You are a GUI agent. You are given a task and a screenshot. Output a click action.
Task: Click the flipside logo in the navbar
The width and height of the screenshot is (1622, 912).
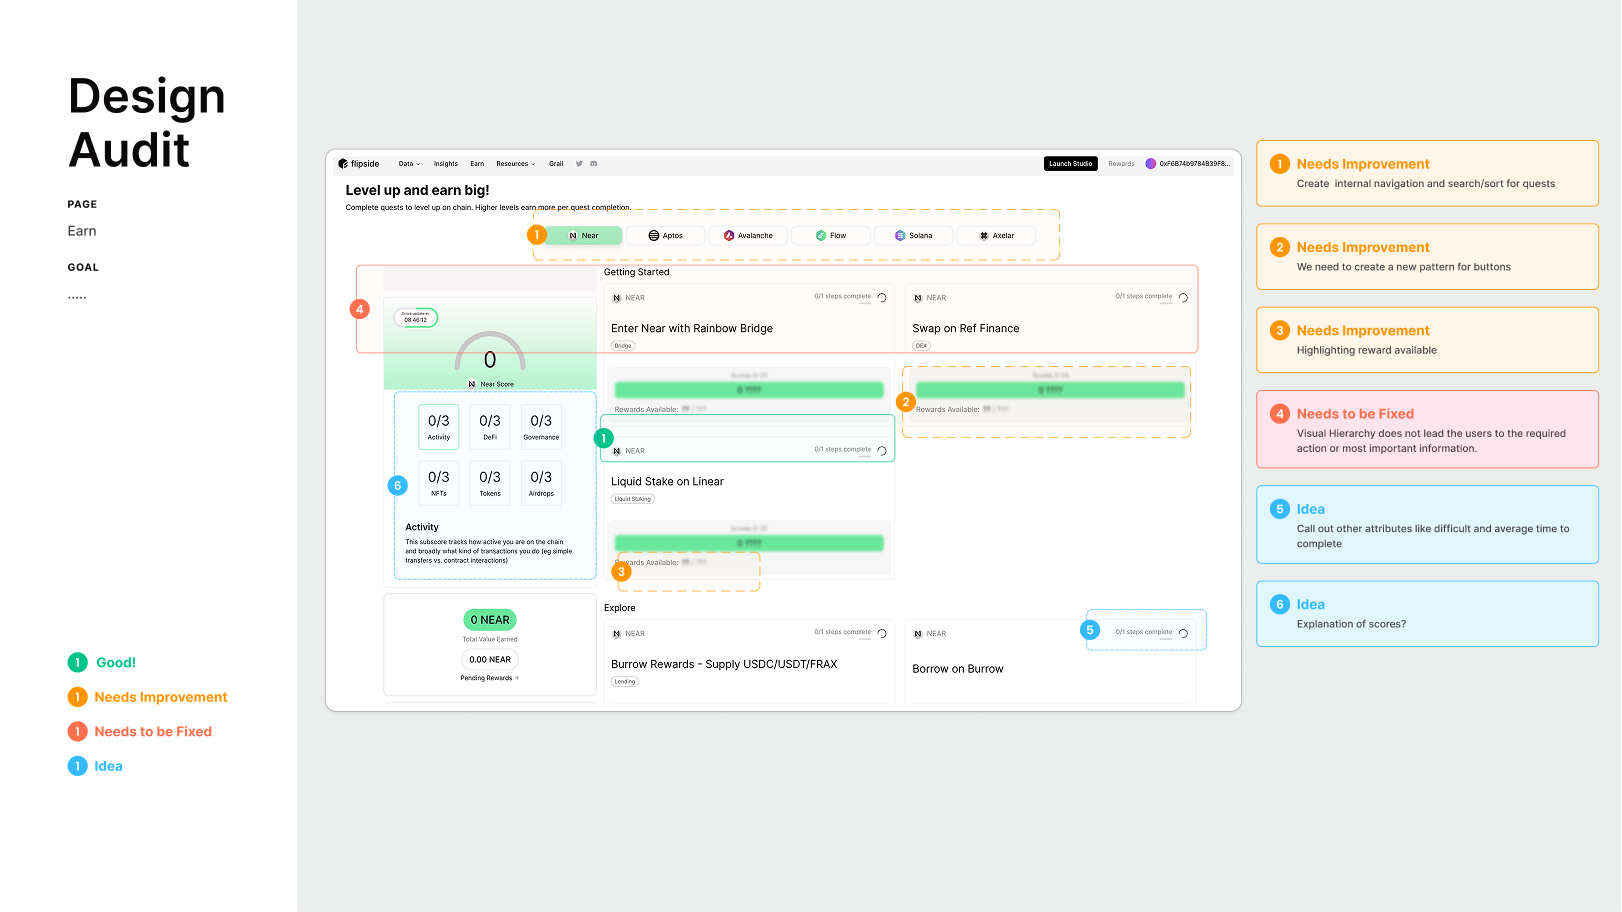(x=358, y=164)
